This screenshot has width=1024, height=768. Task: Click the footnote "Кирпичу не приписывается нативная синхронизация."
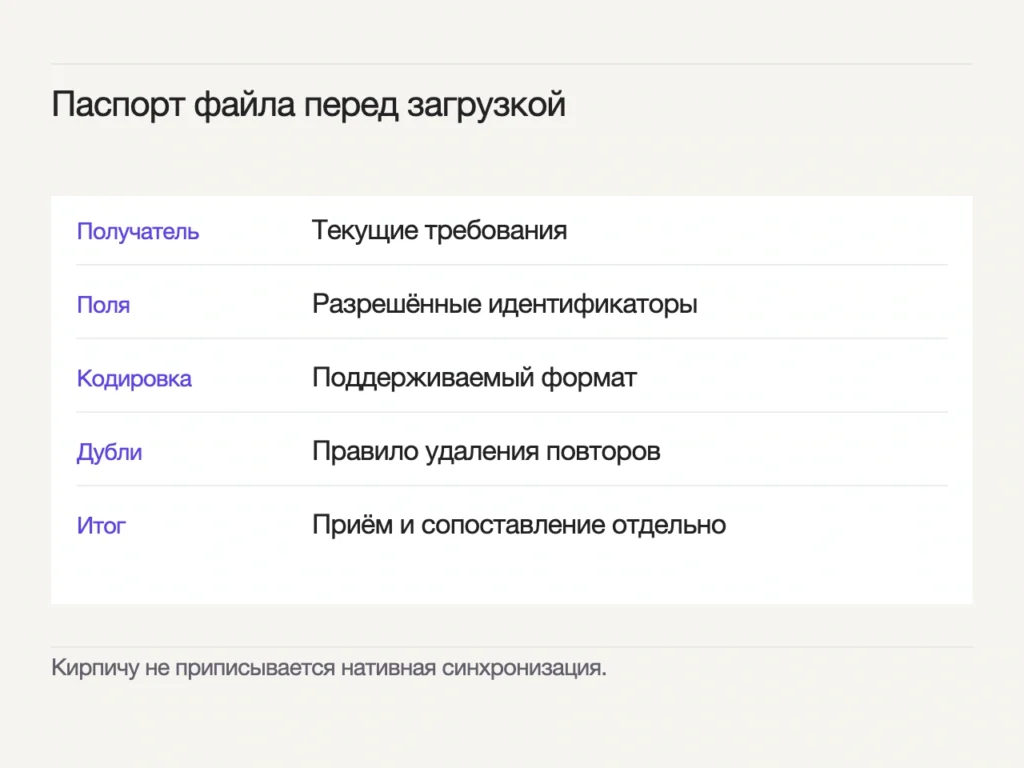[328, 668]
